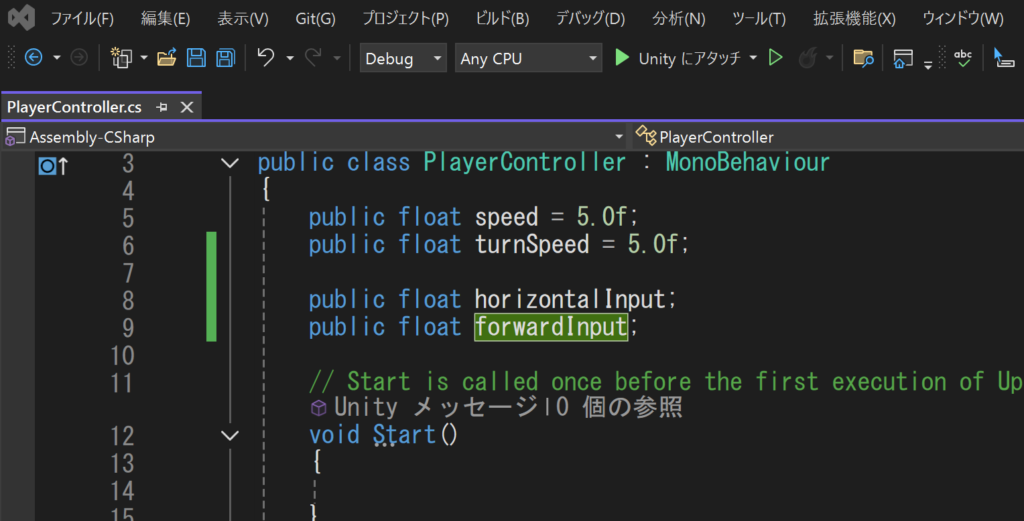Click the Start Without Debugging outline play icon
Image resolution: width=1024 pixels, height=521 pixels.
(x=775, y=58)
